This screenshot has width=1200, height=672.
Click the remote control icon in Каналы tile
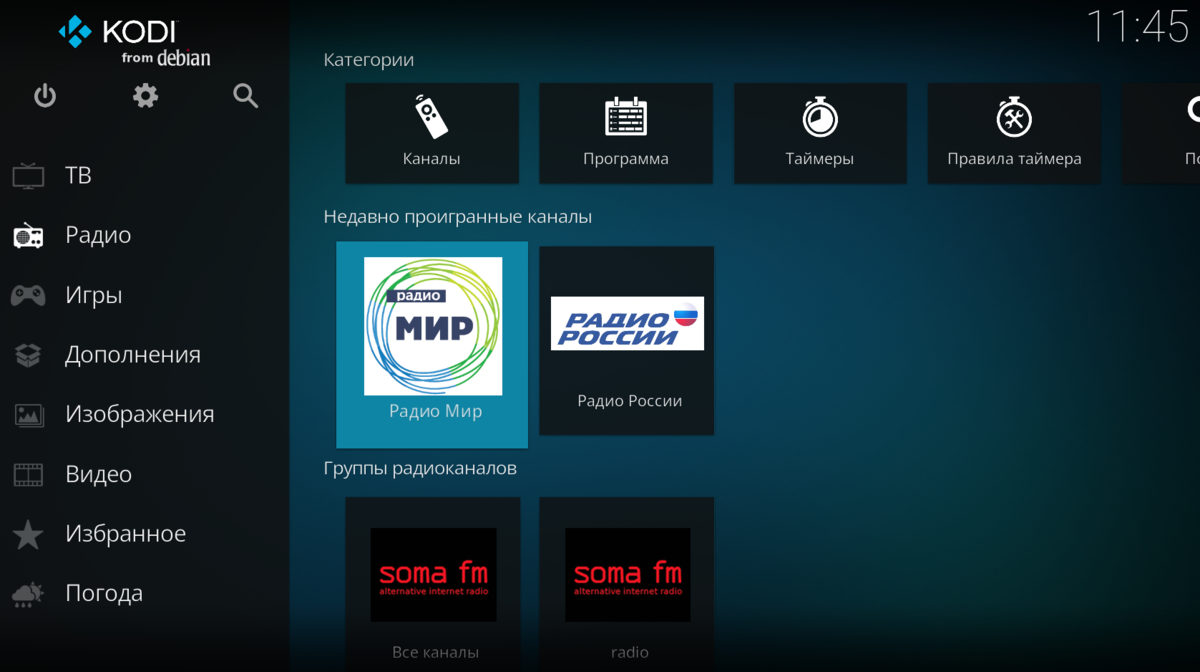(431, 116)
